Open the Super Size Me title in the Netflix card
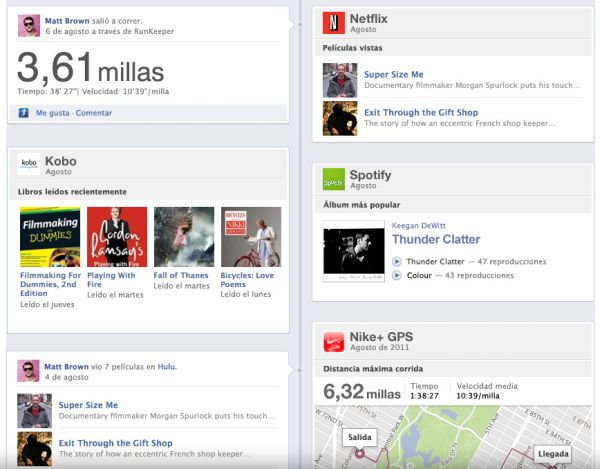This screenshot has width=600, height=469. [x=394, y=74]
